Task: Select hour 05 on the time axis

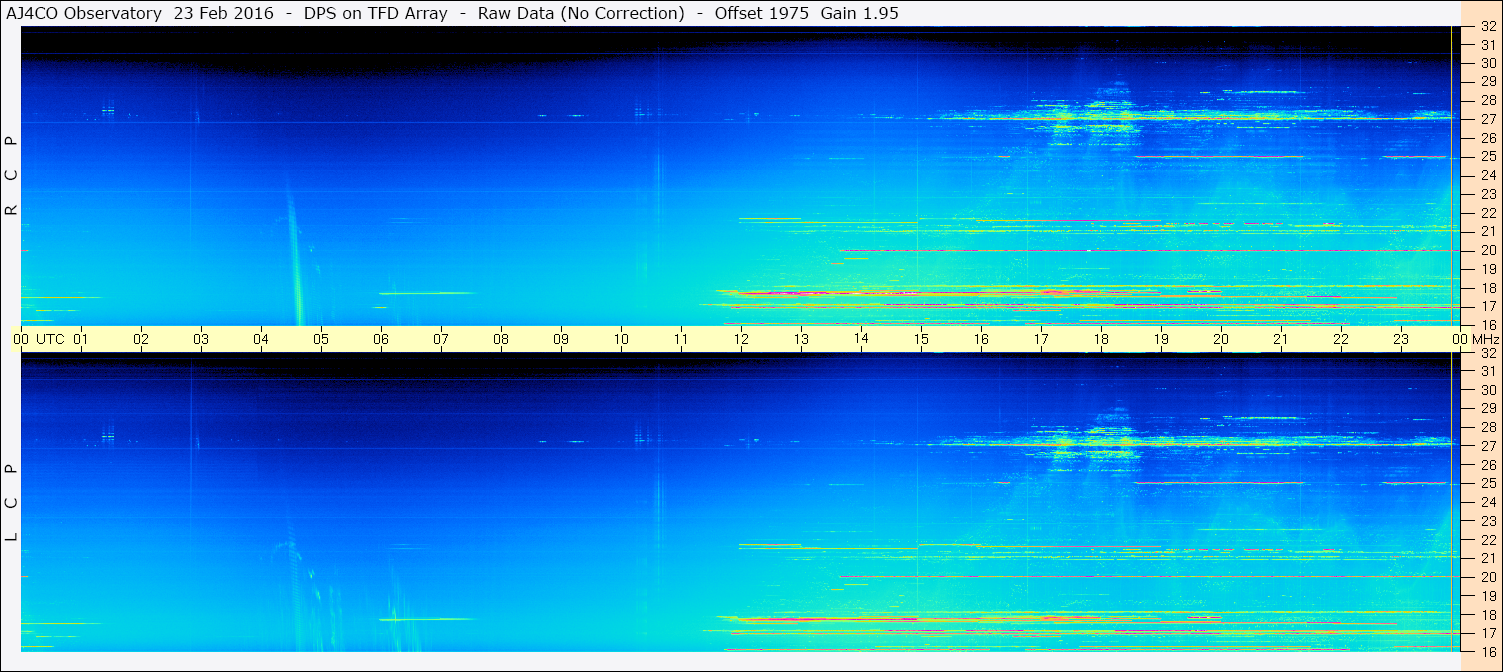Action: (x=321, y=339)
